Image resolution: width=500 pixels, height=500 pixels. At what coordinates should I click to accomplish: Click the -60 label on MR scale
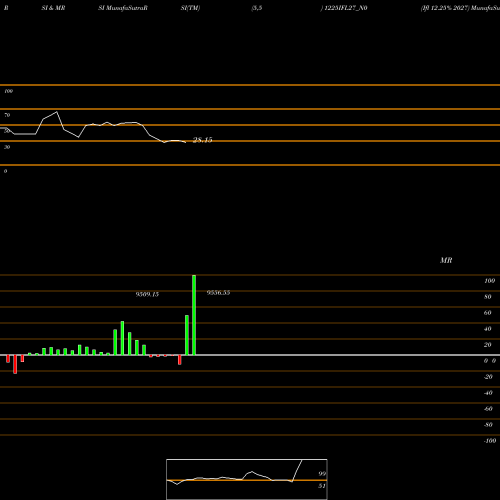click(x=488, y=409)
